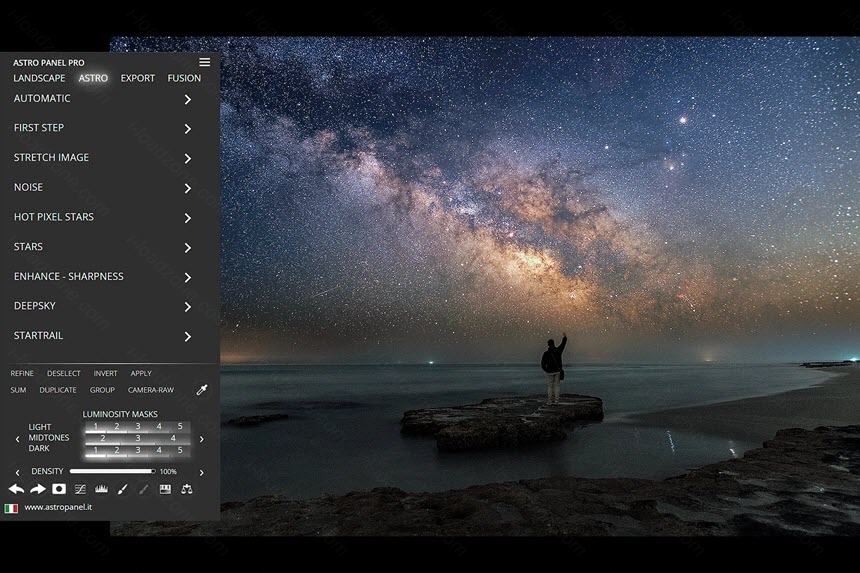This screenshot has width=860, height=573.
Task: Switch to the LANDSCAPE tab
Action: [39, 78]
